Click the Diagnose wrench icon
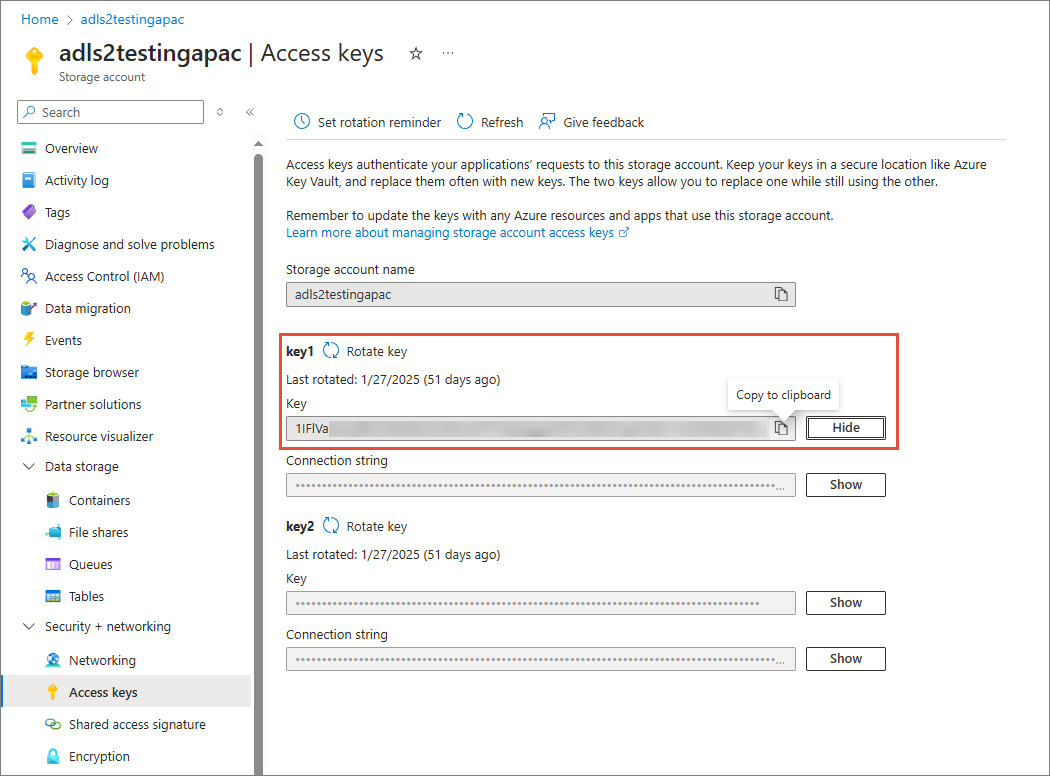 [x=29, y=244]
